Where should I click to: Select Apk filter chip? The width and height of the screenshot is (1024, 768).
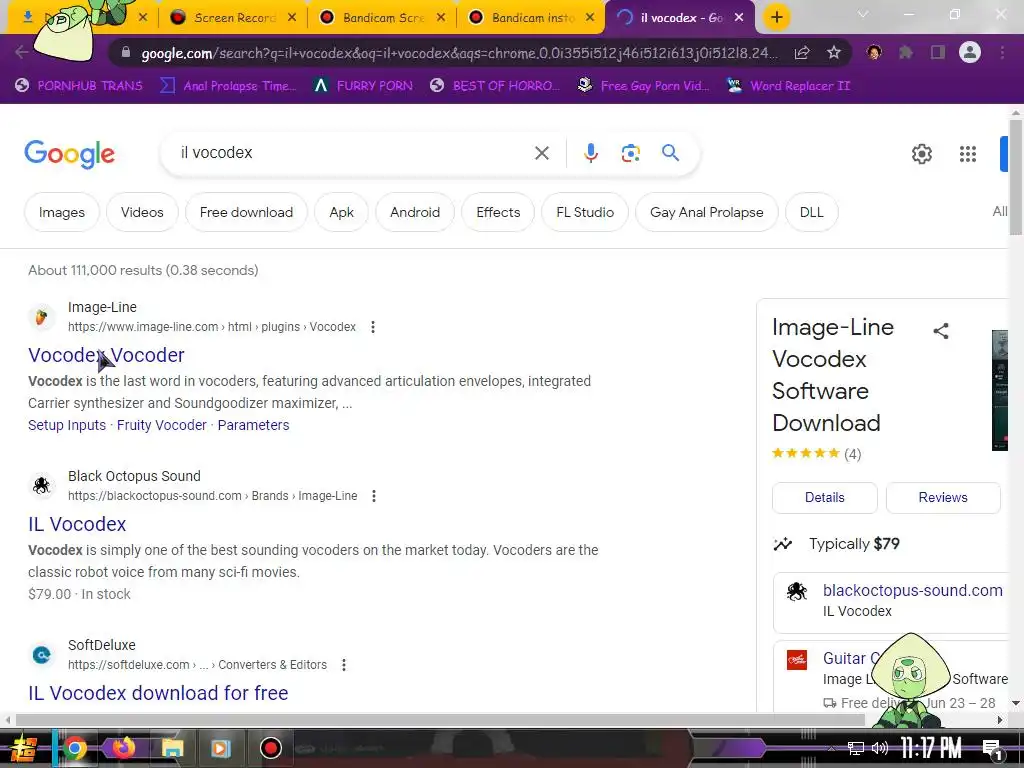(x=341, y=212)
